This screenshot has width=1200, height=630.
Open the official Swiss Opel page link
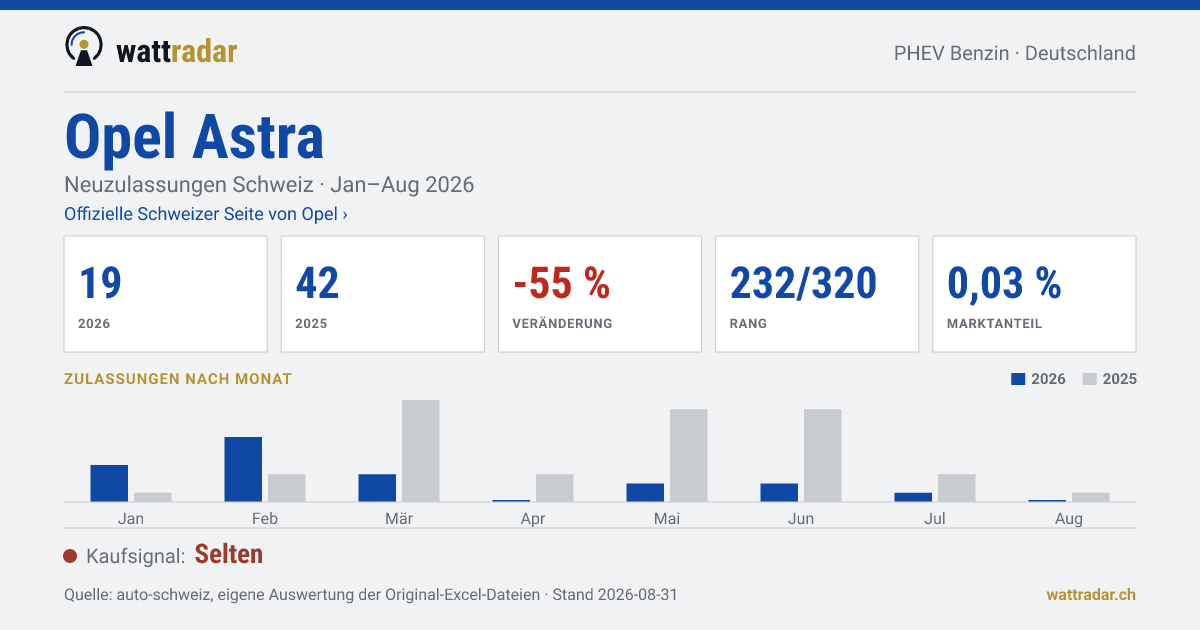(206, 214)
